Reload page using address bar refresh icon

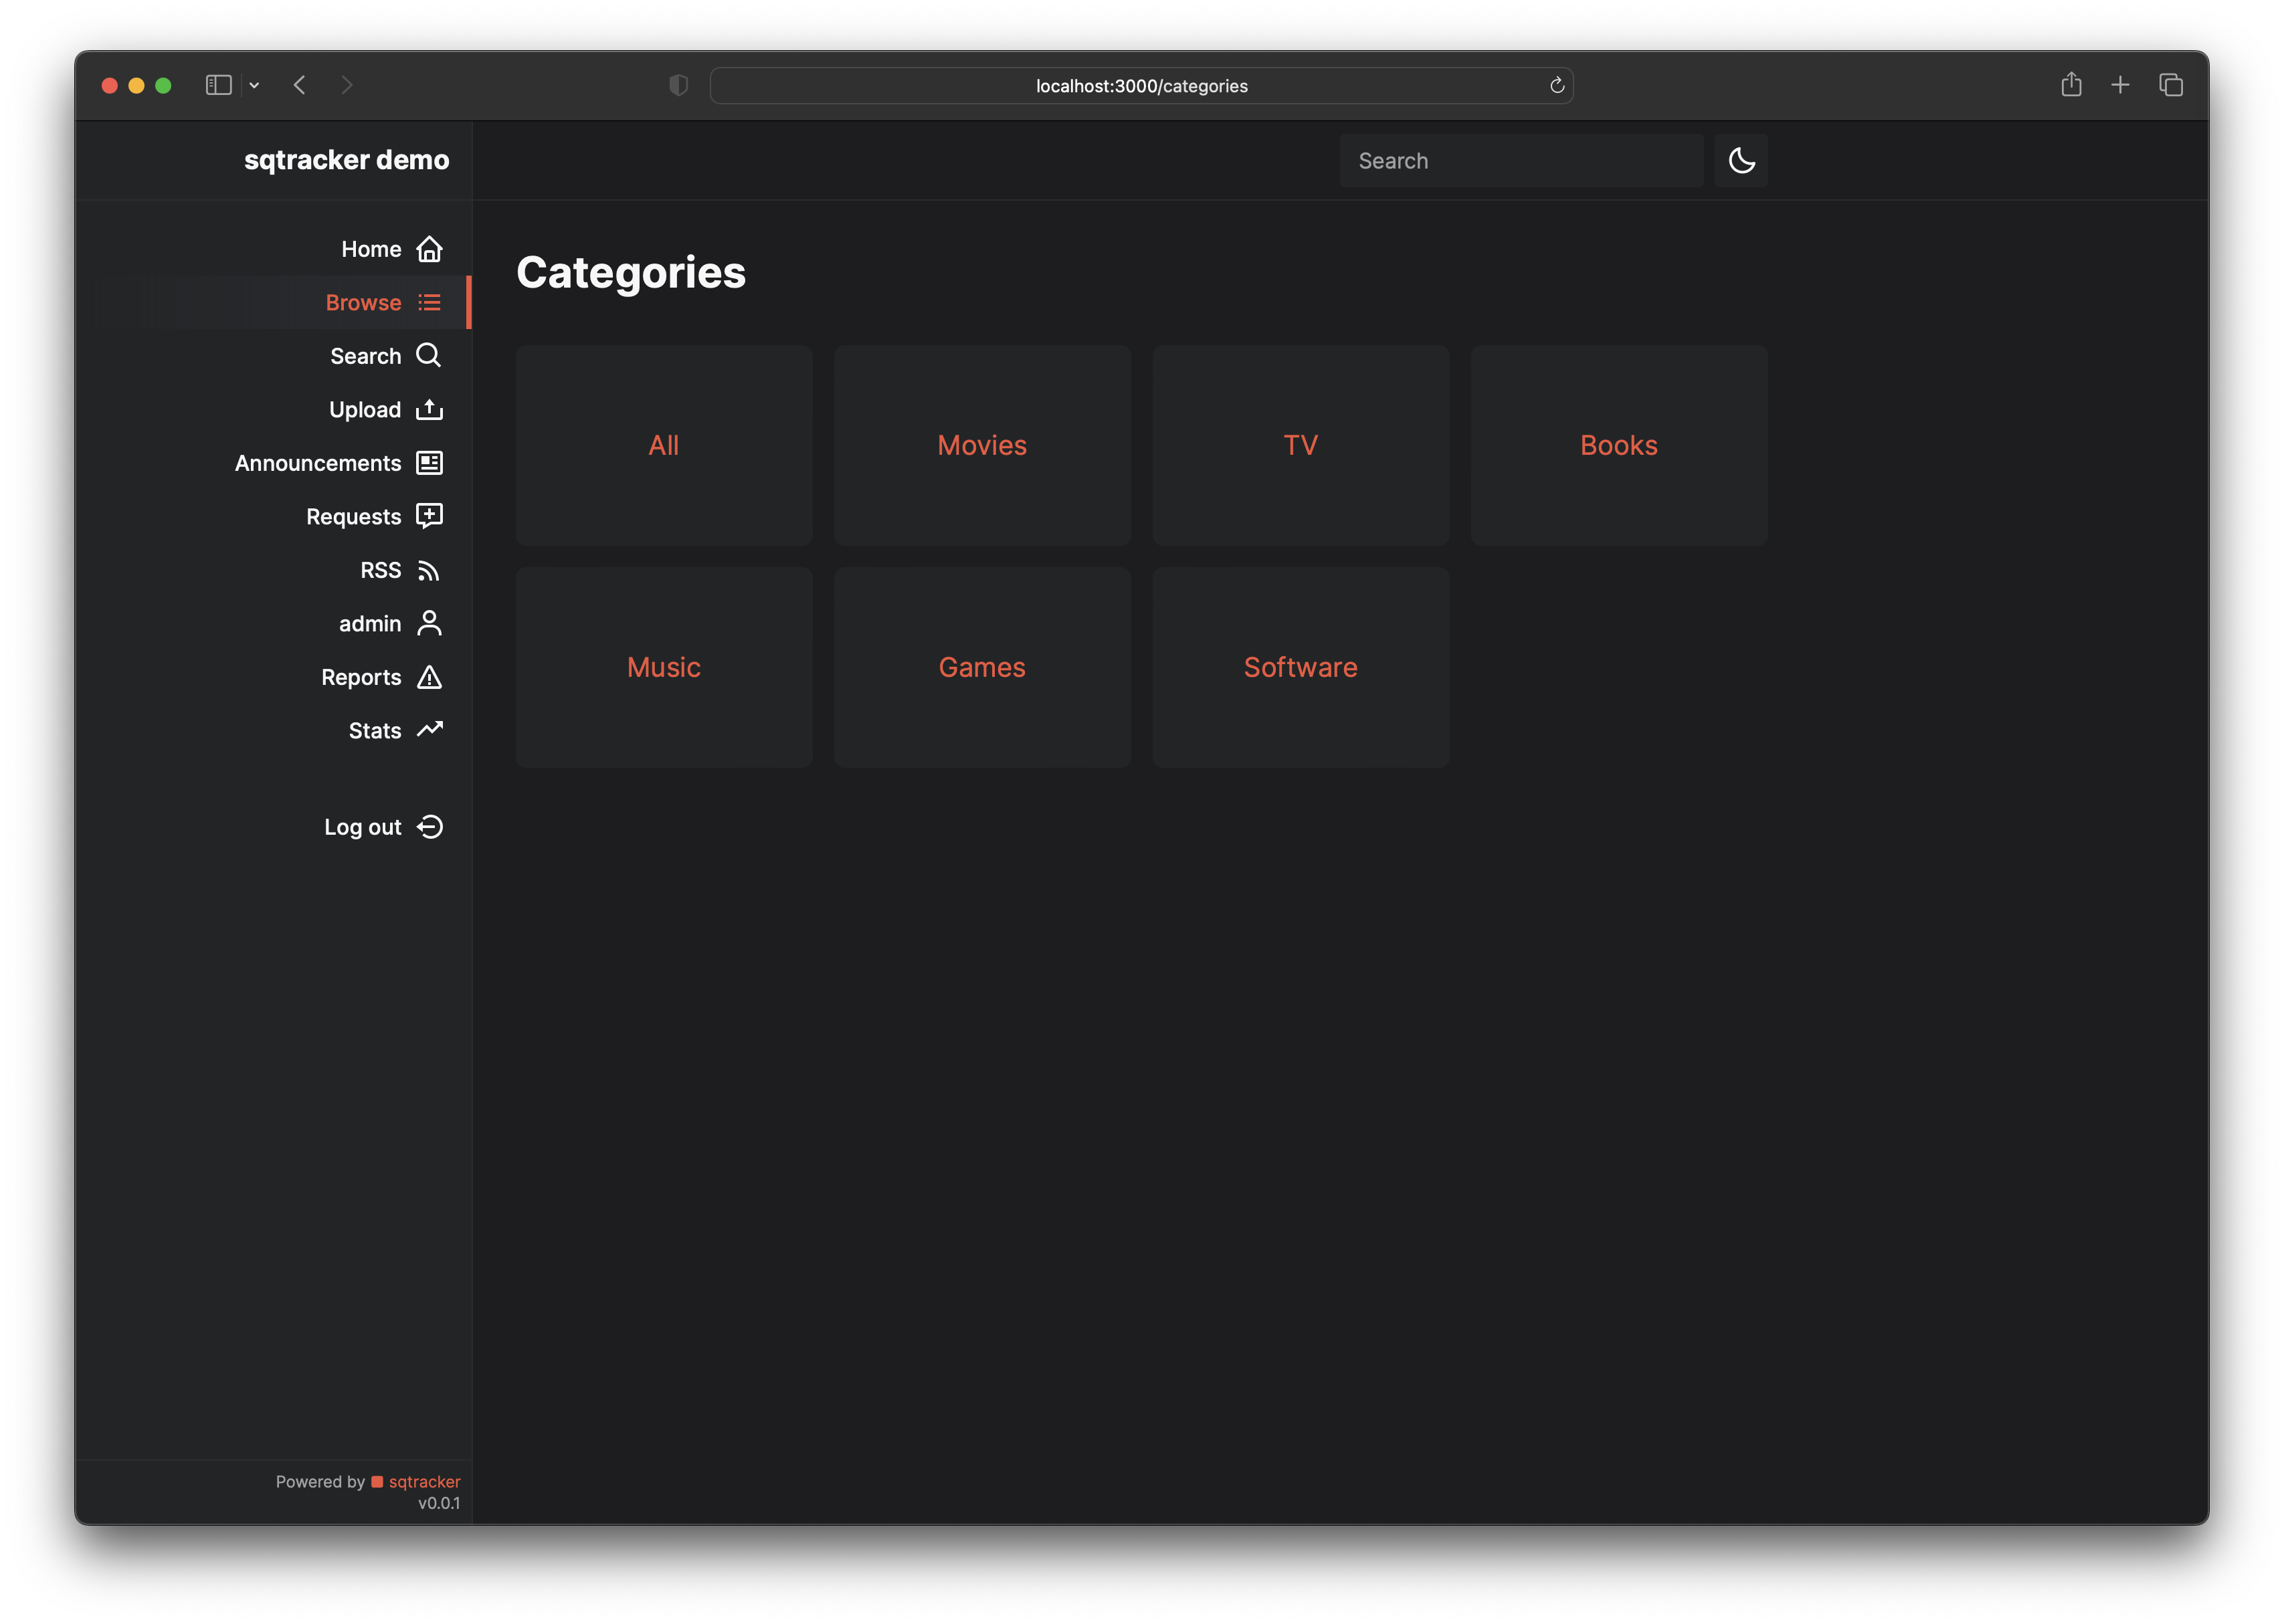1557,85
